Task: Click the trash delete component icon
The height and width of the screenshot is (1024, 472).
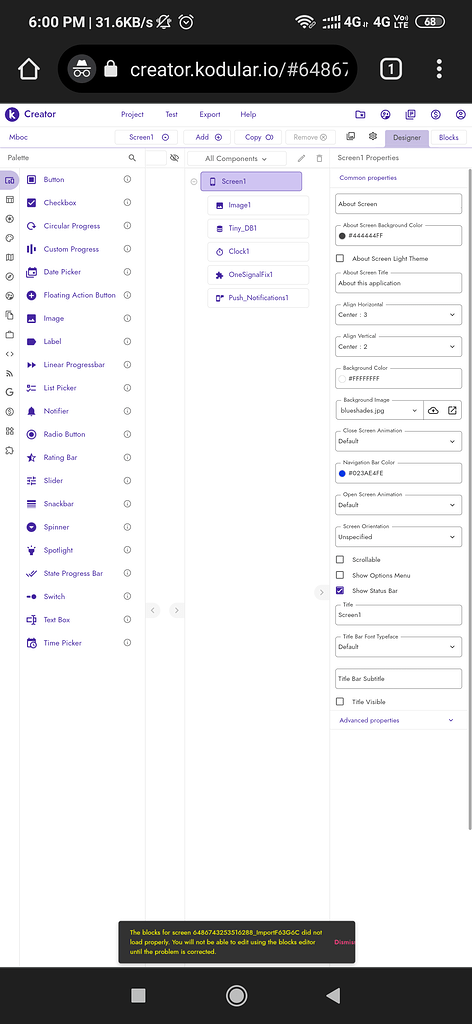Action: tap(319, 158)
